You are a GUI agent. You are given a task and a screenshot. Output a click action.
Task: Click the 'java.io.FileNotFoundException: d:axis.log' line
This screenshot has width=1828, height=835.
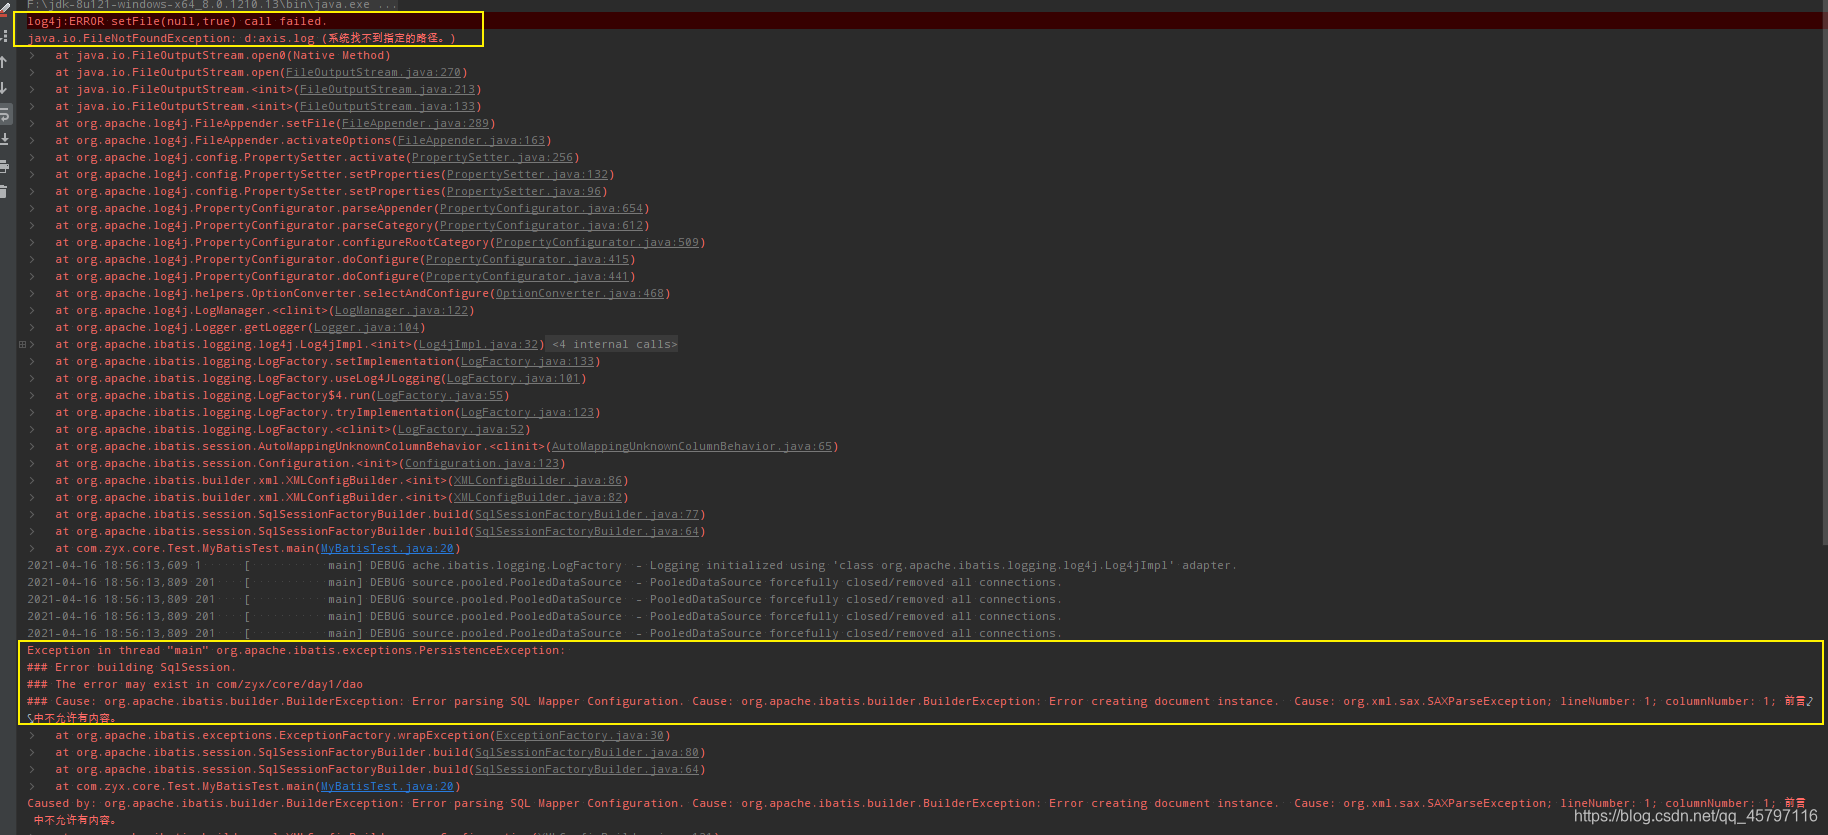(x=241, y=39)
